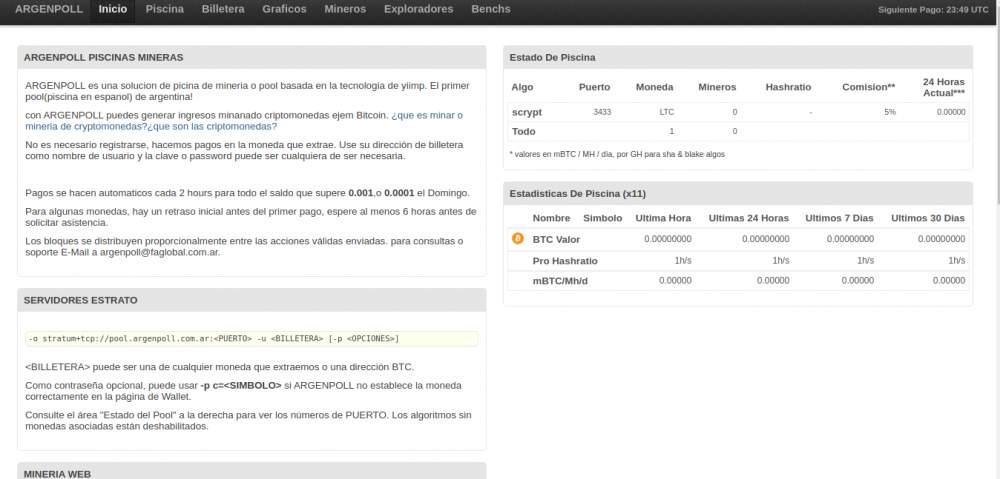
Task: Follow the '¿que es minar' link
Action: point(427,115)
